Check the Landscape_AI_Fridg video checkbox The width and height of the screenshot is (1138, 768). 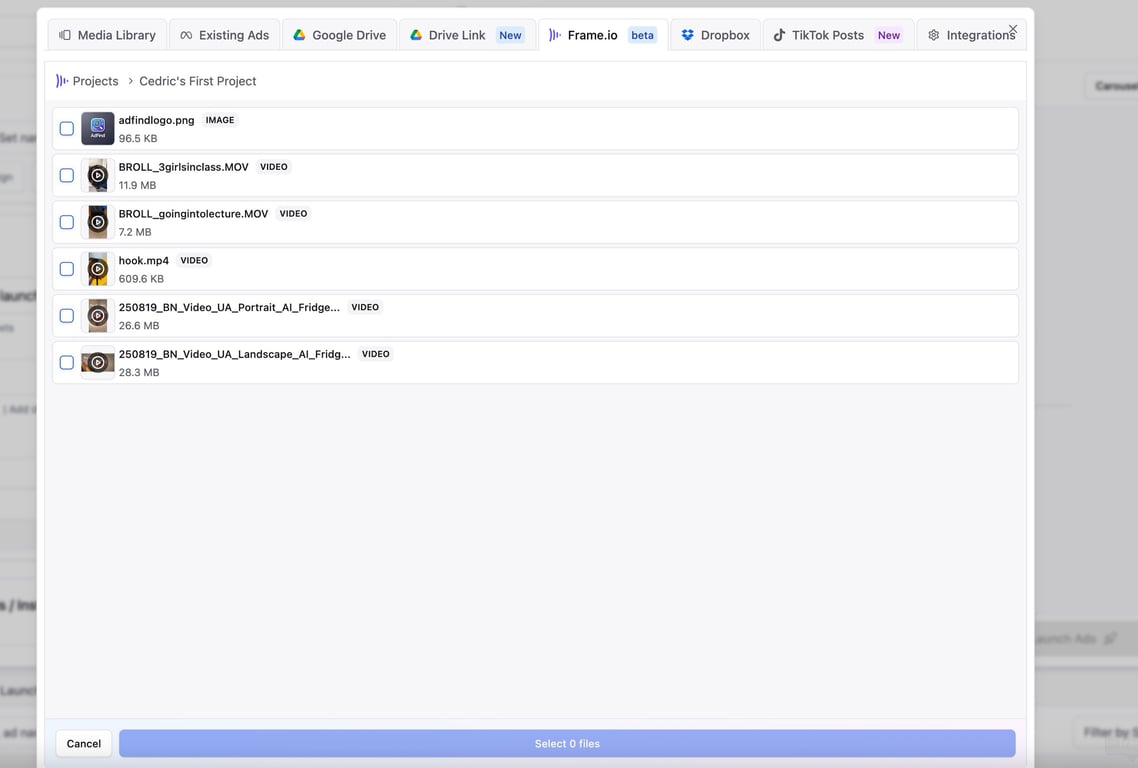[x=67, y=362]
